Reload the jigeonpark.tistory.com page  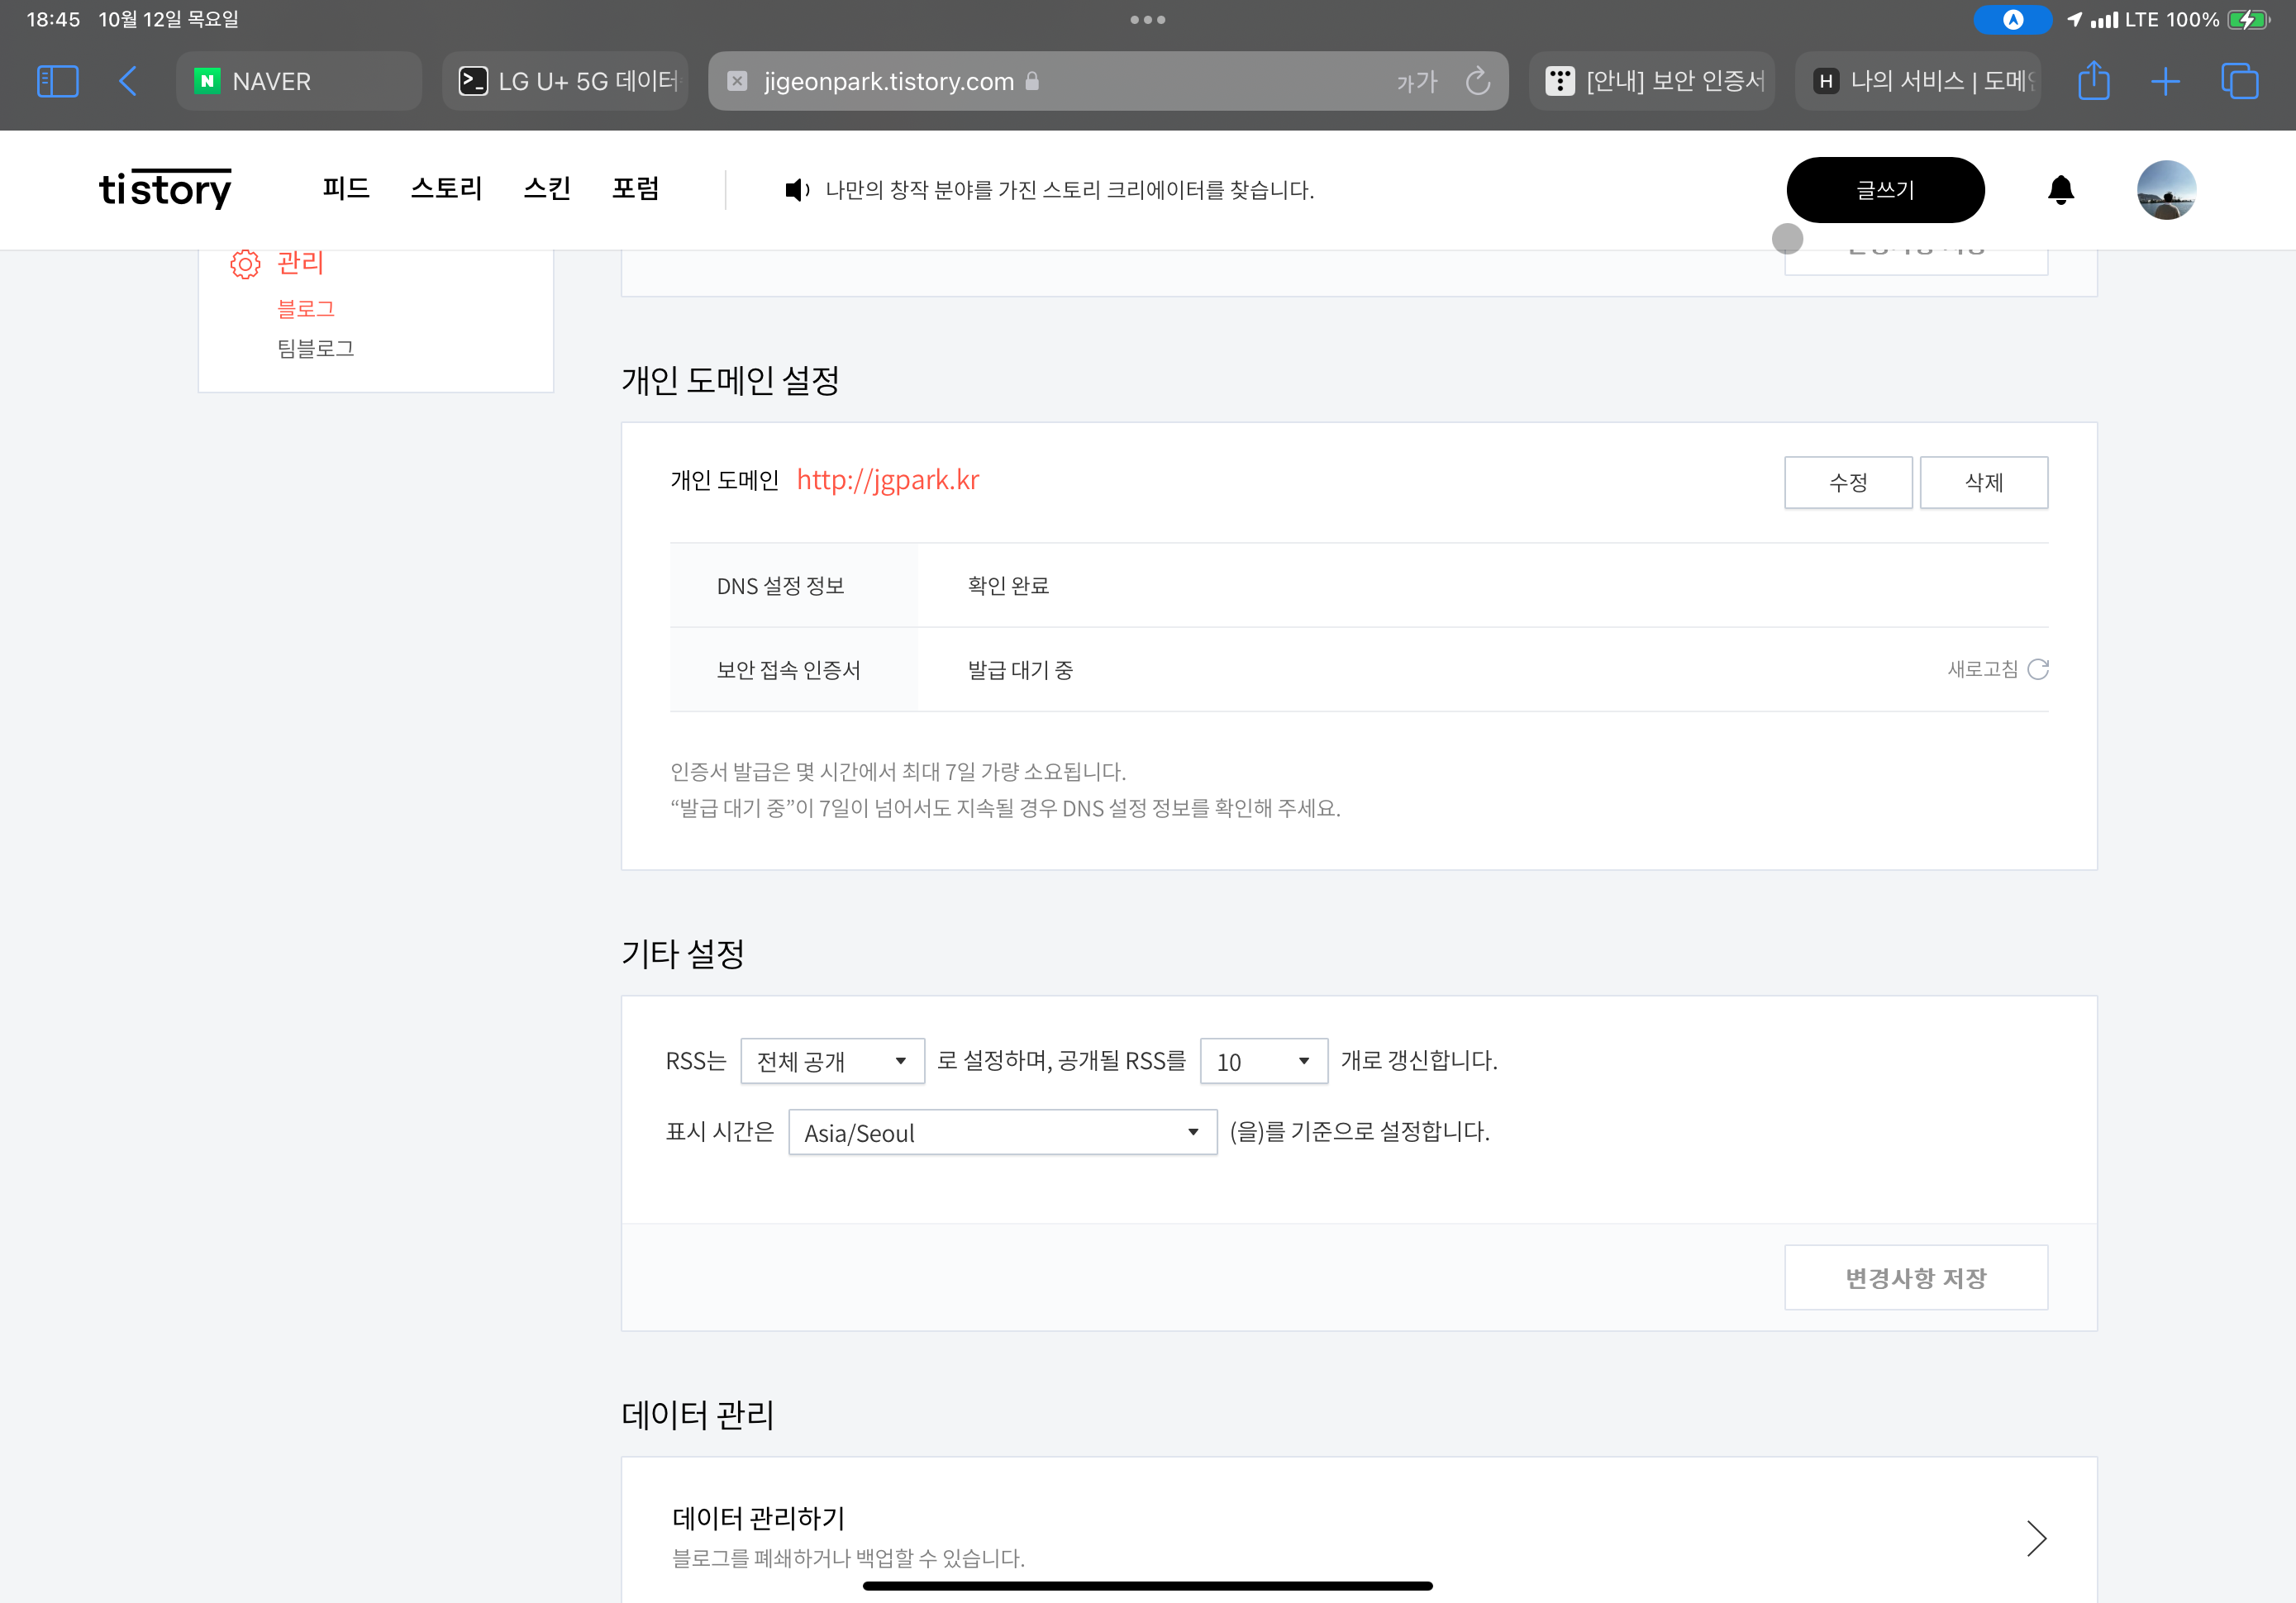pyautogui.click(x=1477, y=81)
